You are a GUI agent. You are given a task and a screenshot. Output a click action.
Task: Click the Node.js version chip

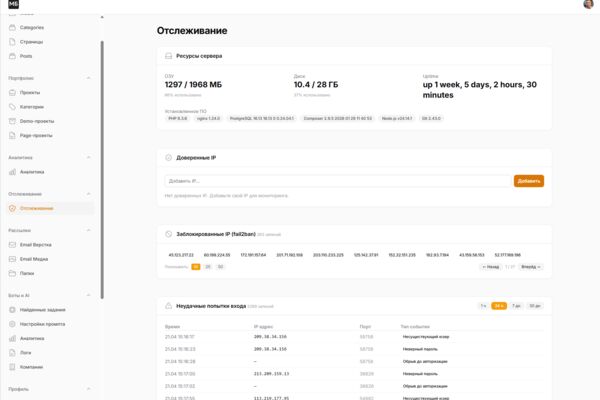tap(397, 119)
